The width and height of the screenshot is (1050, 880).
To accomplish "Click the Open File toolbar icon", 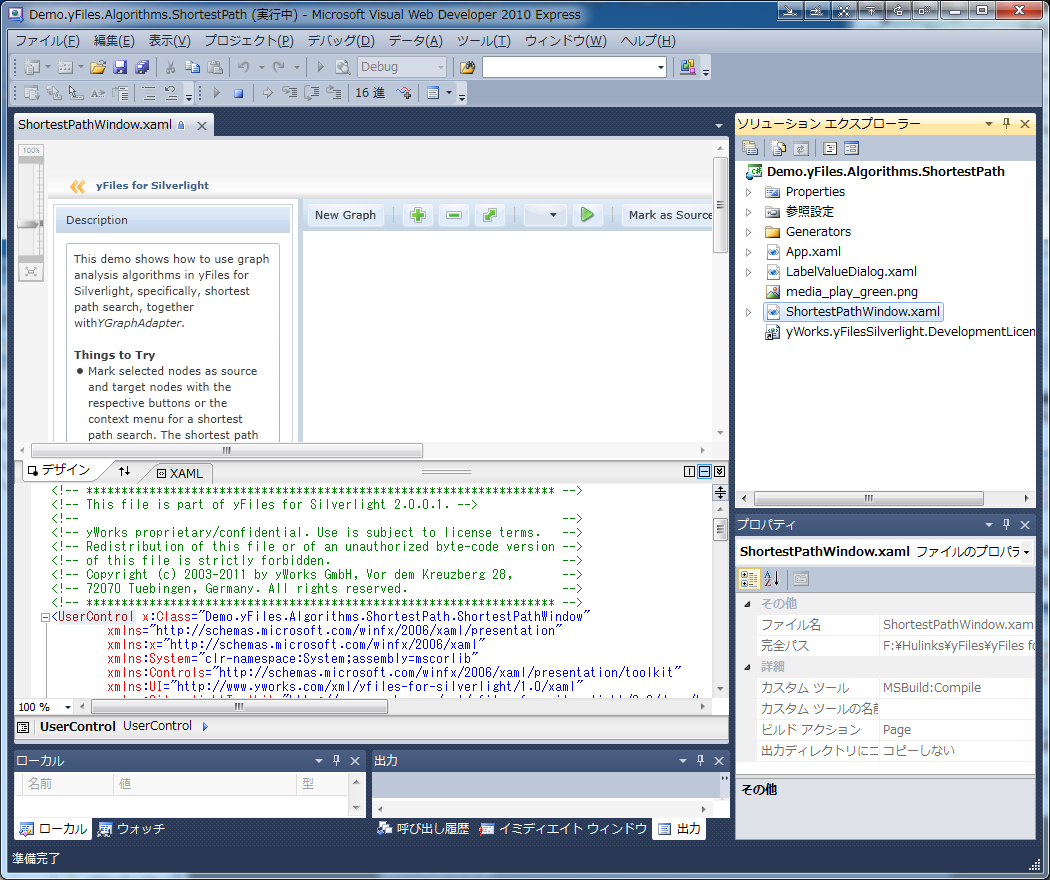I will pos(98,67).
